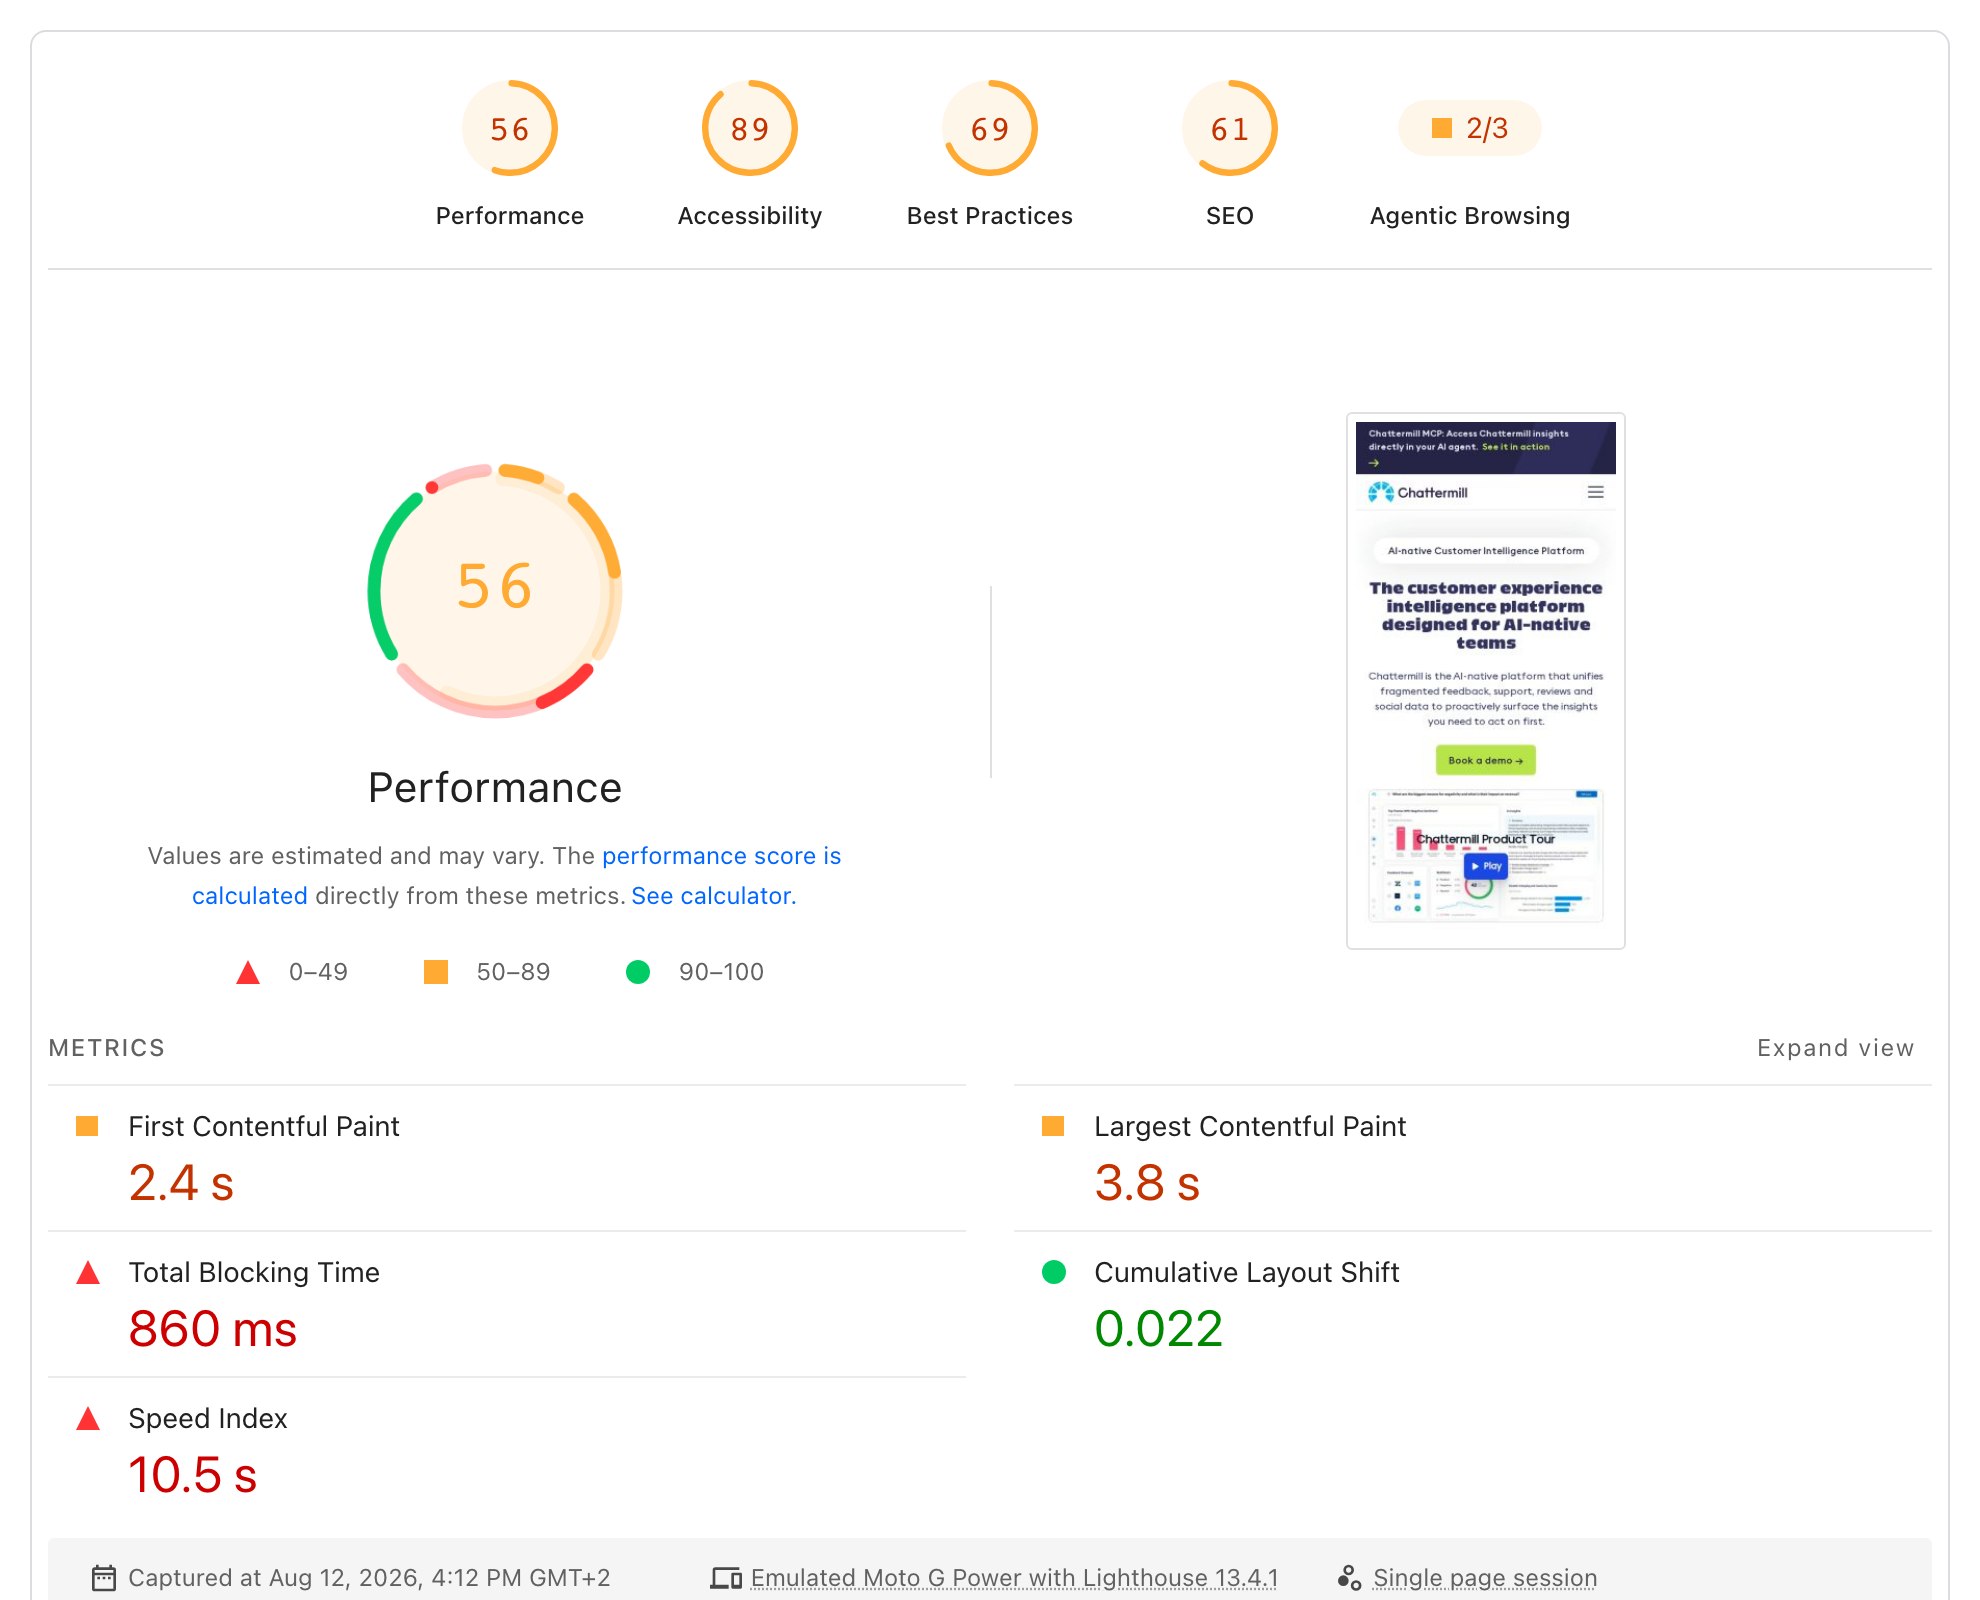Toggle Expand view for the metrics

1835,1048
